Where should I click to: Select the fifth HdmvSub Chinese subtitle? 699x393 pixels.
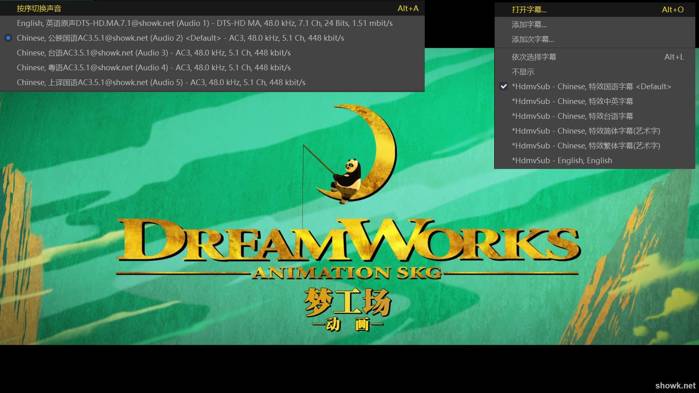(x=594, y=145)
